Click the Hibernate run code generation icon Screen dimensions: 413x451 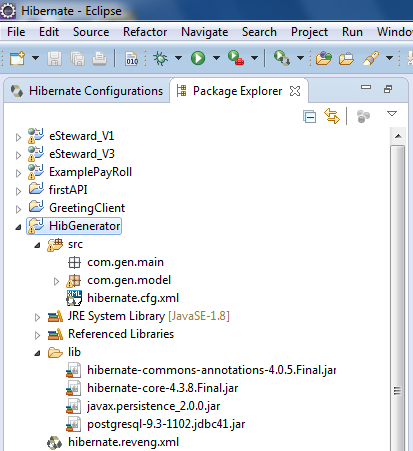pos(282,58)
